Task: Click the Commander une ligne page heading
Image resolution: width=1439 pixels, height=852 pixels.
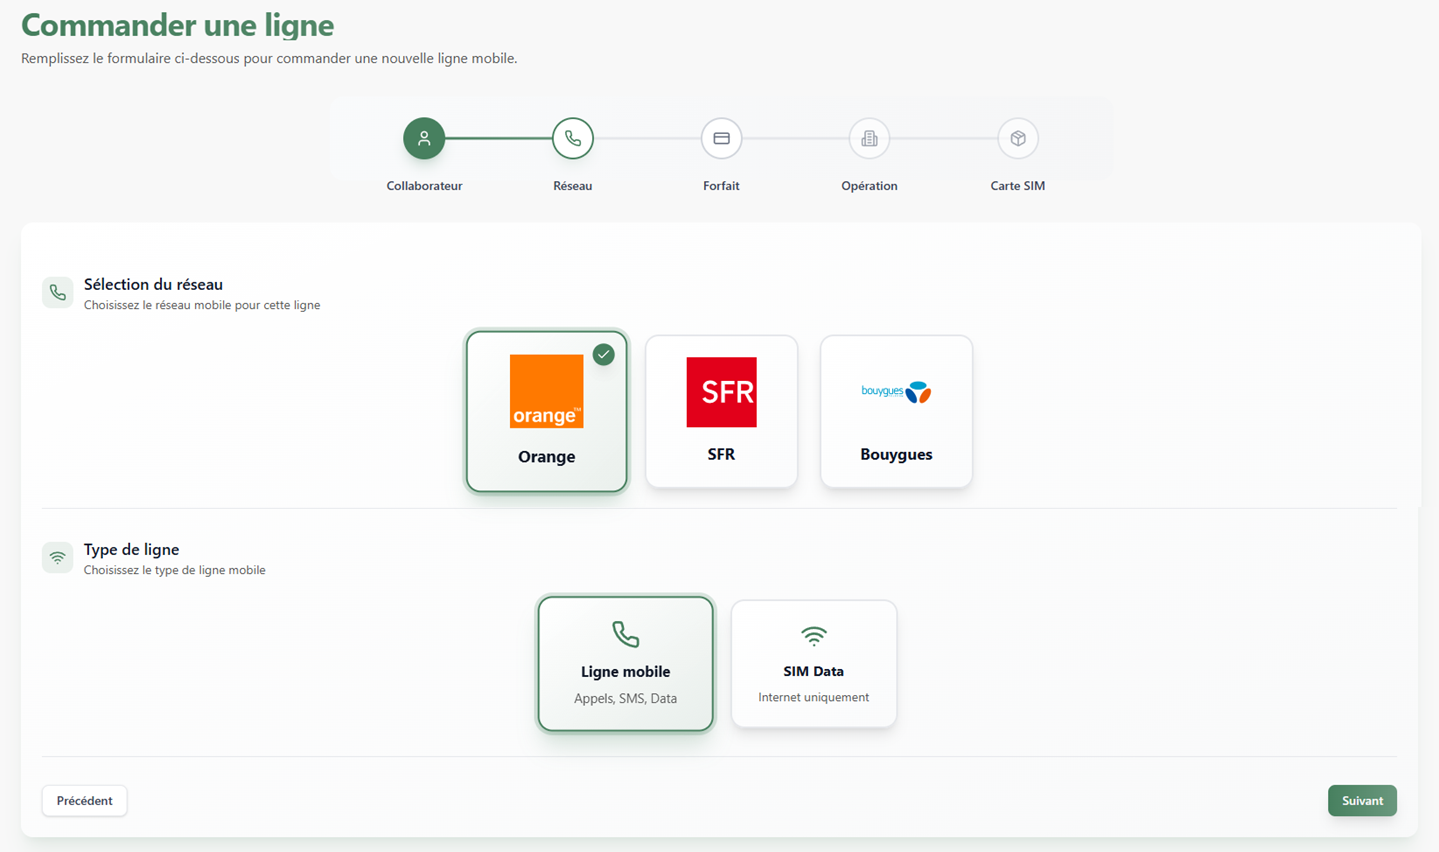Action: (178, 25)
